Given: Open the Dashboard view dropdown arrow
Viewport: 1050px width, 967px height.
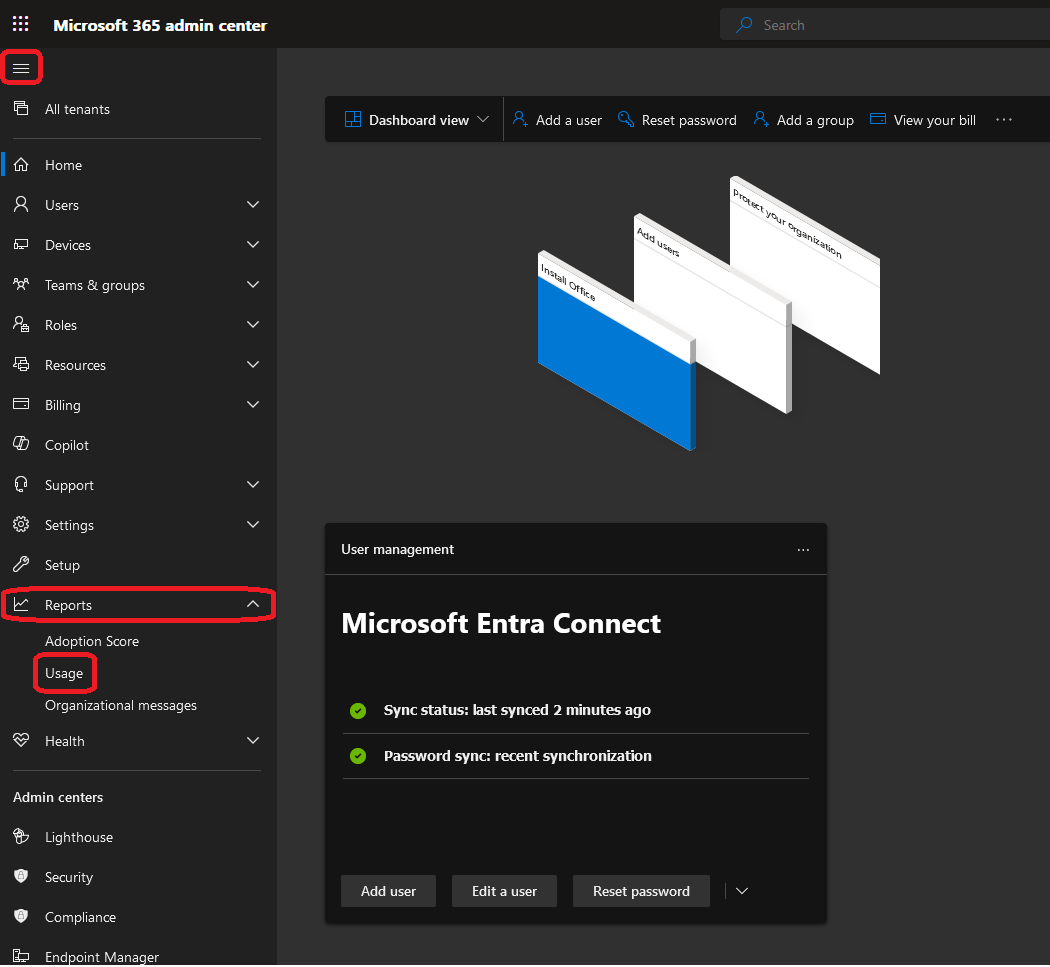Looking at the screenshot, I should point(483,119).
